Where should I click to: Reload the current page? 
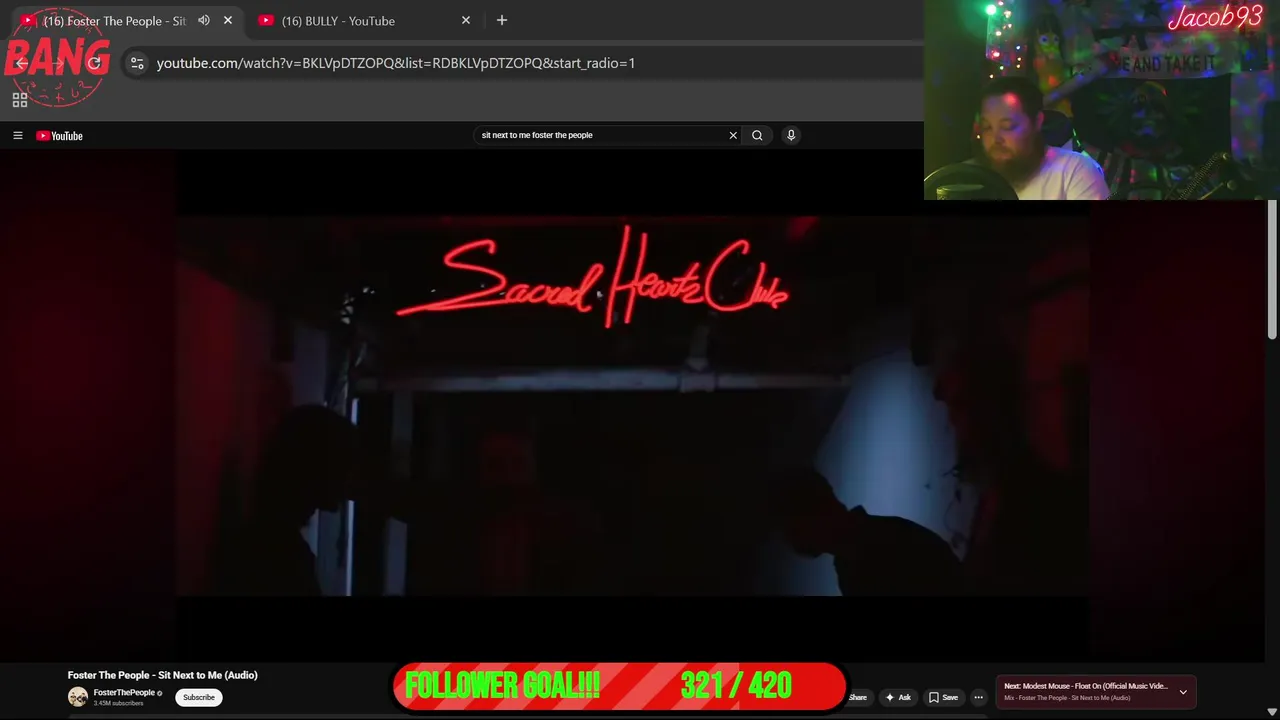94,63
